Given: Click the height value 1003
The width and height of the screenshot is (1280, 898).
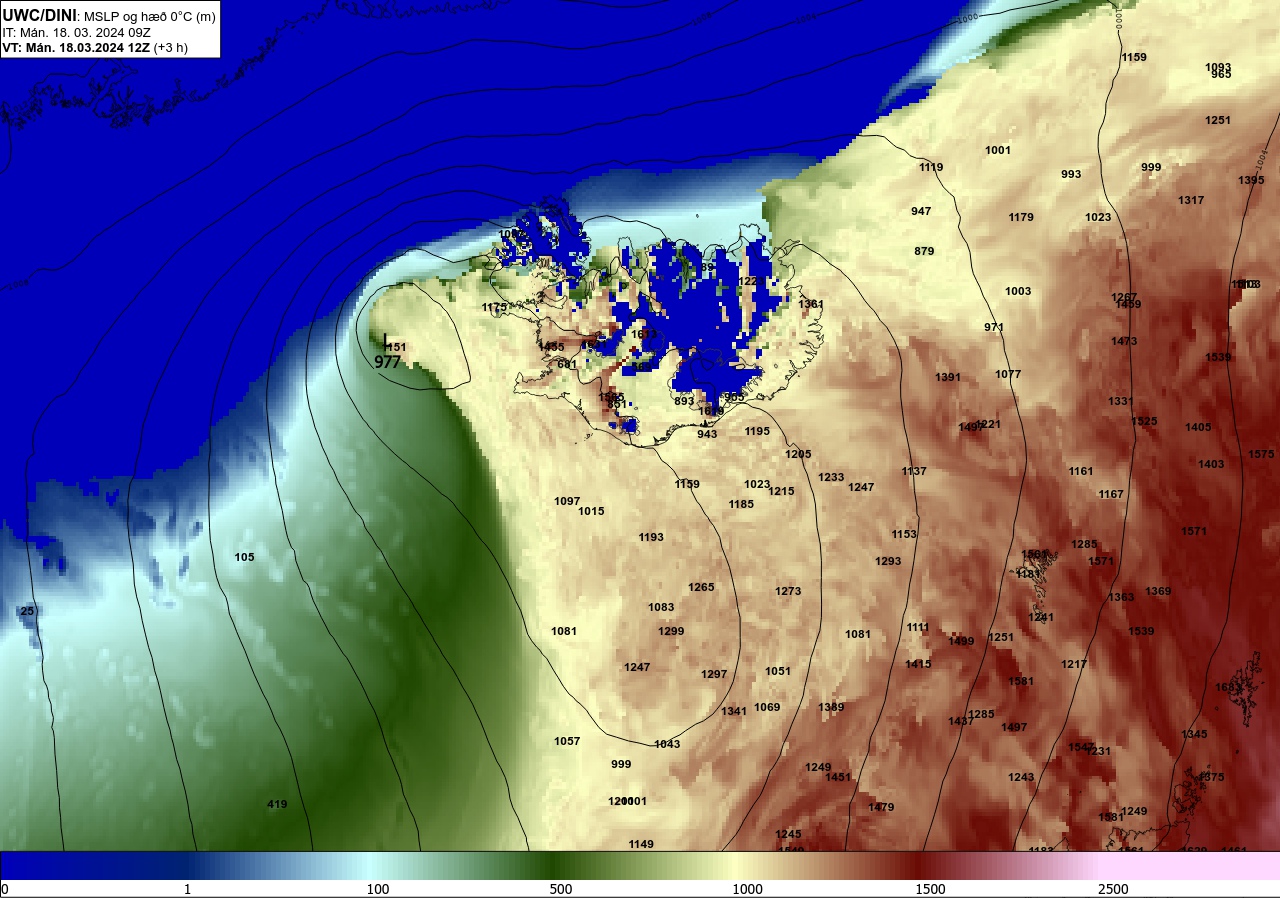Looking at the screenshot, I should (1018, 291).
